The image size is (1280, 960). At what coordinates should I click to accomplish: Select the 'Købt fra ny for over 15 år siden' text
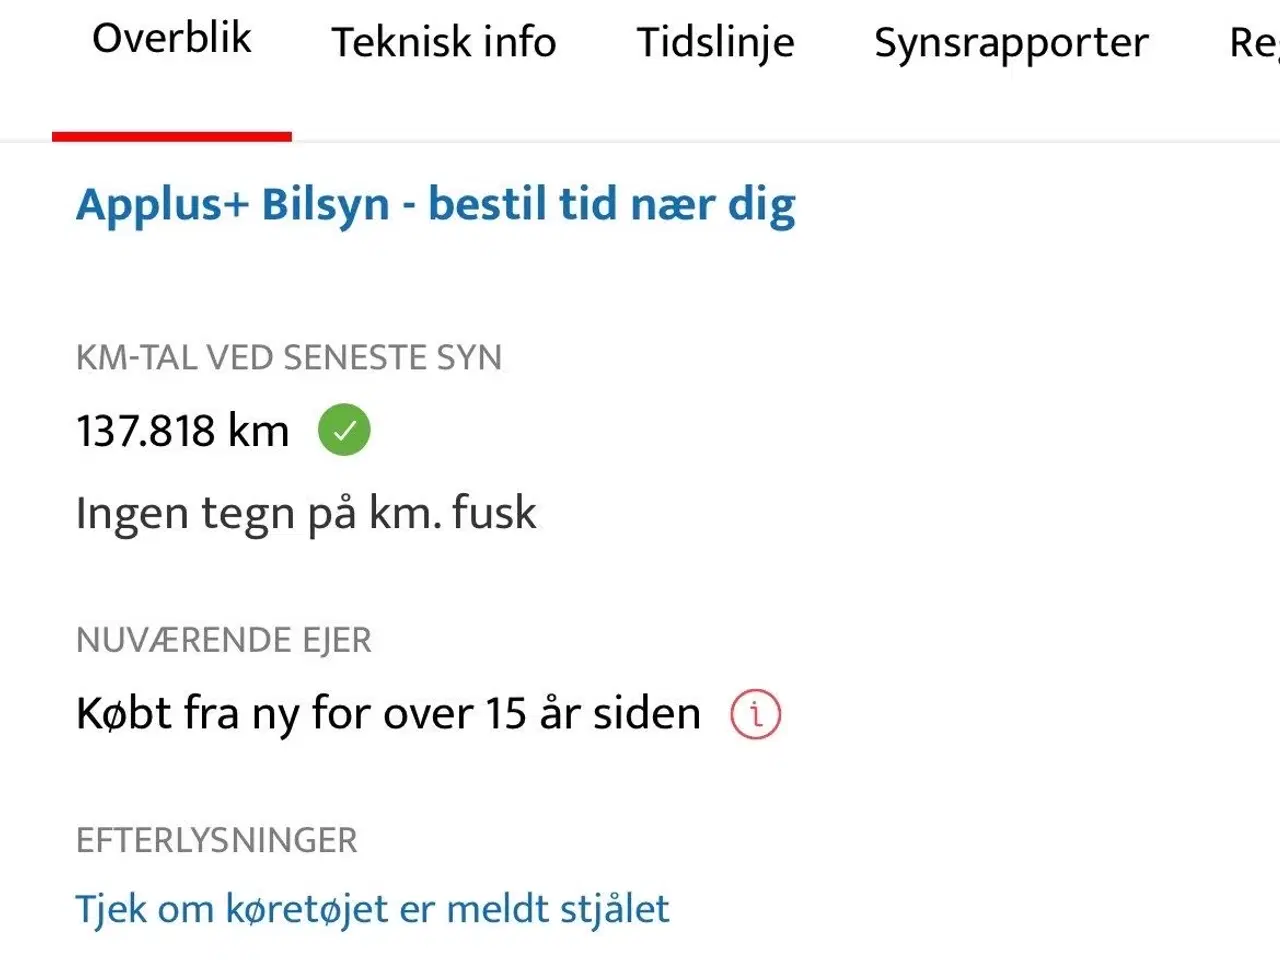point(388,713)
